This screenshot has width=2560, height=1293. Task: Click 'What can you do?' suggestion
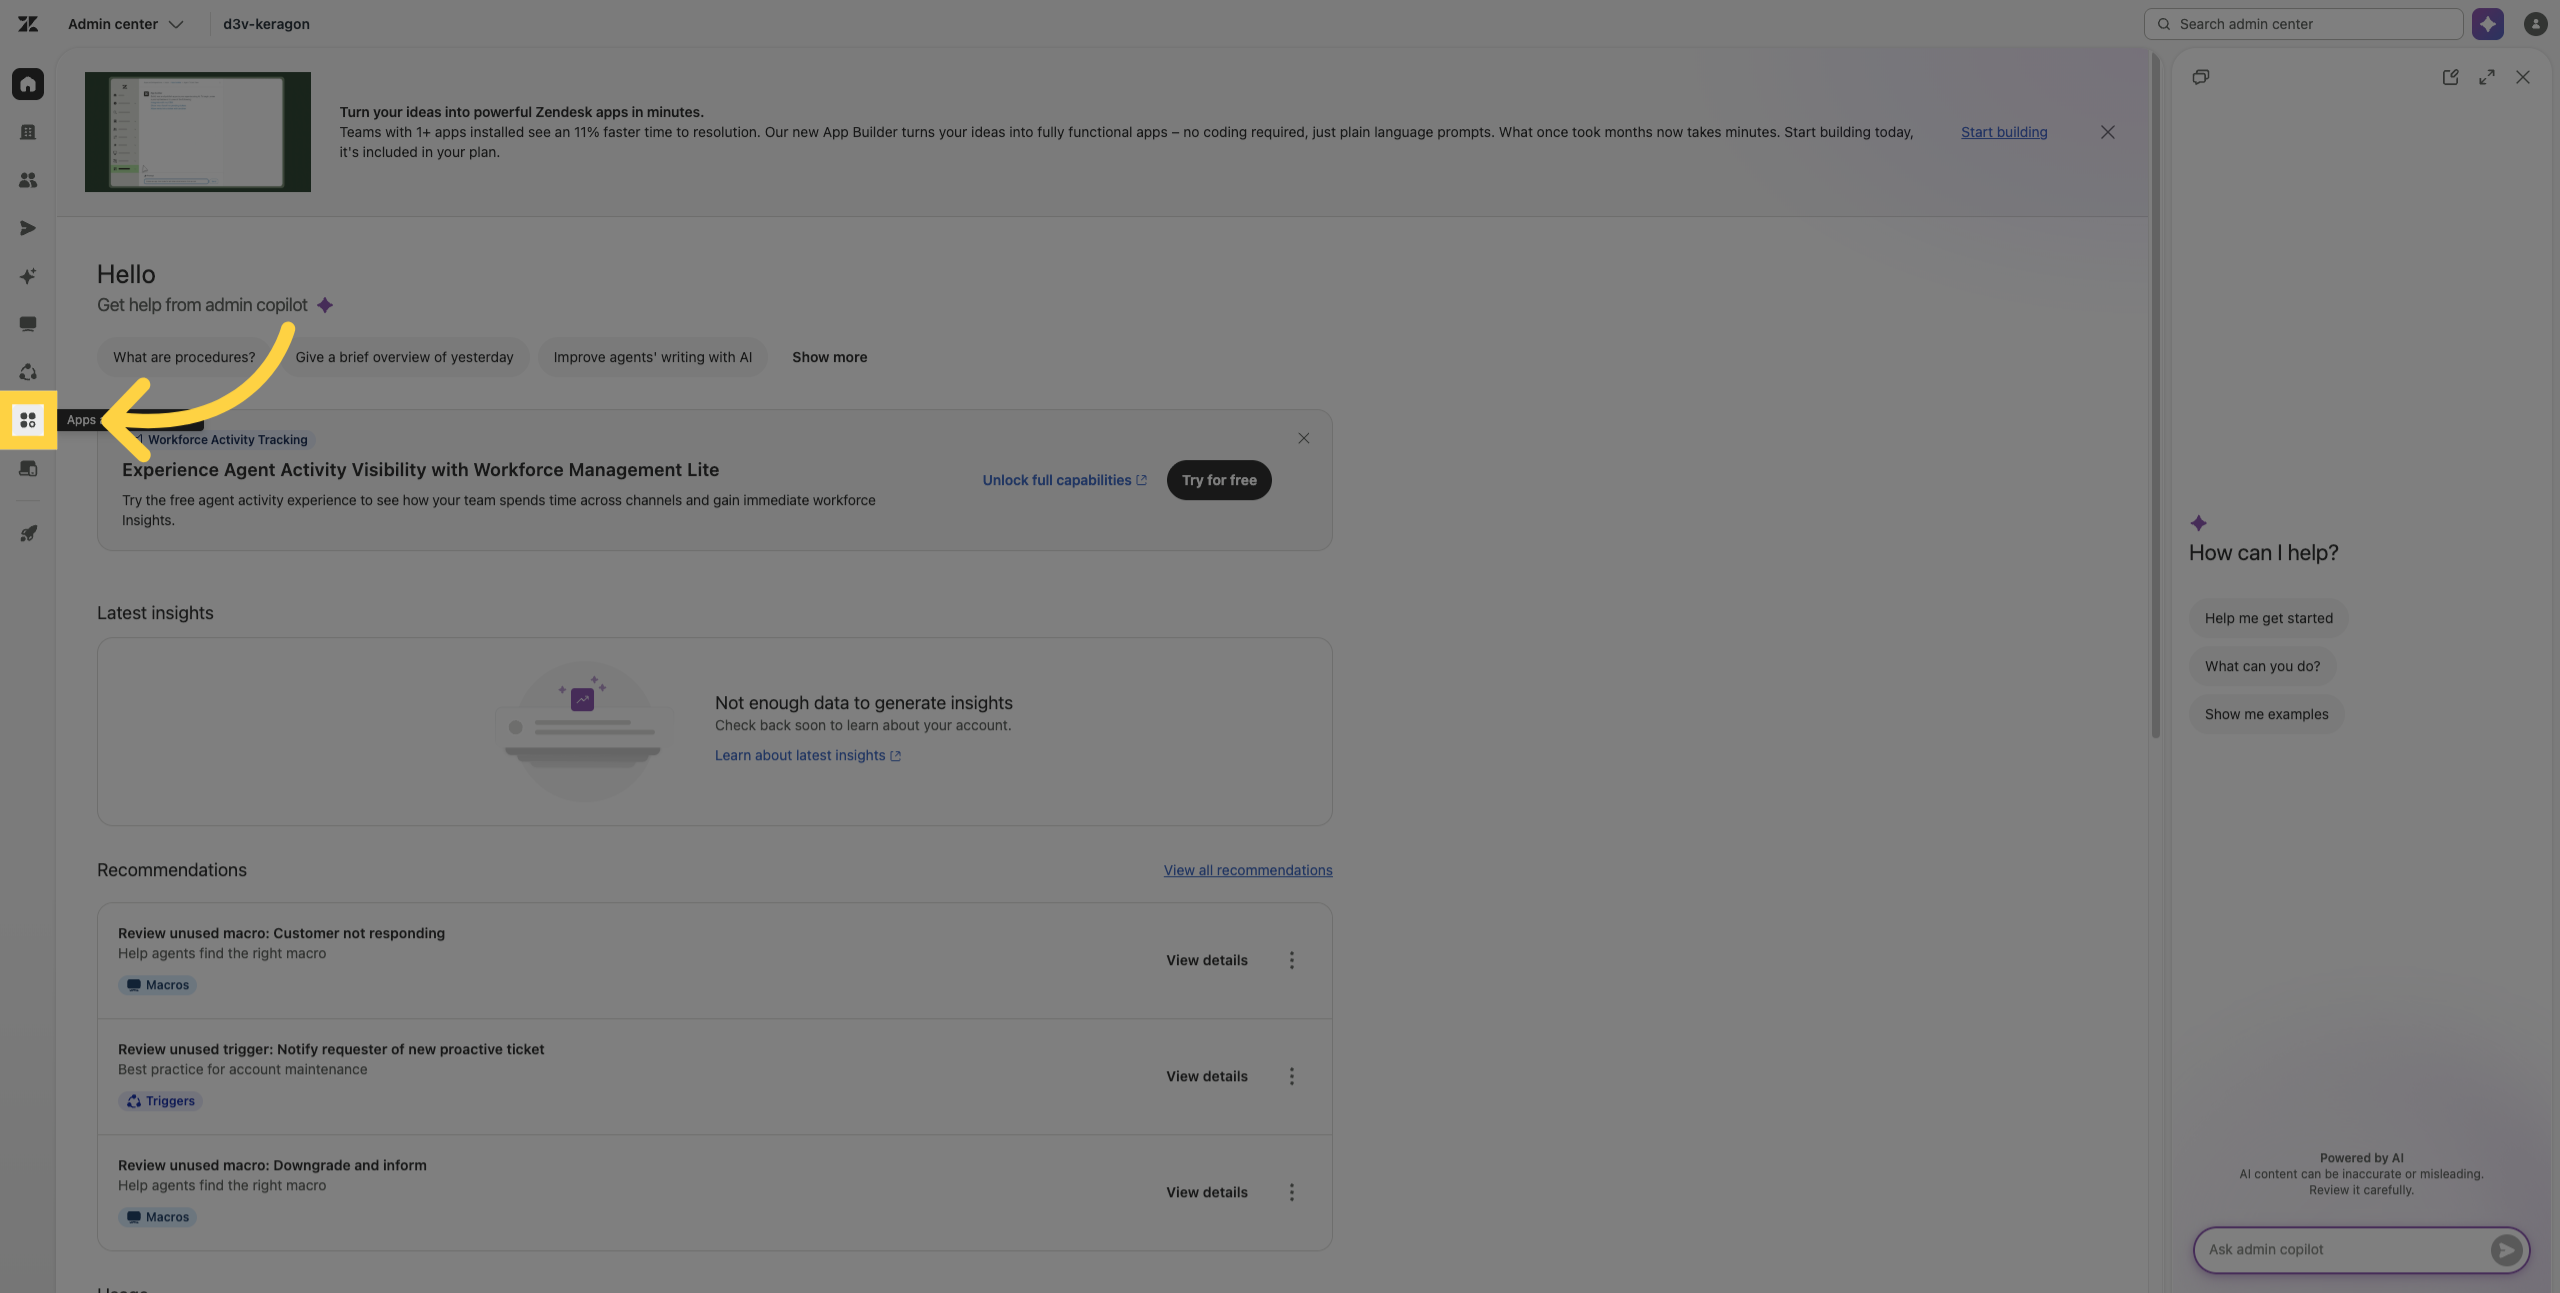2262,666
